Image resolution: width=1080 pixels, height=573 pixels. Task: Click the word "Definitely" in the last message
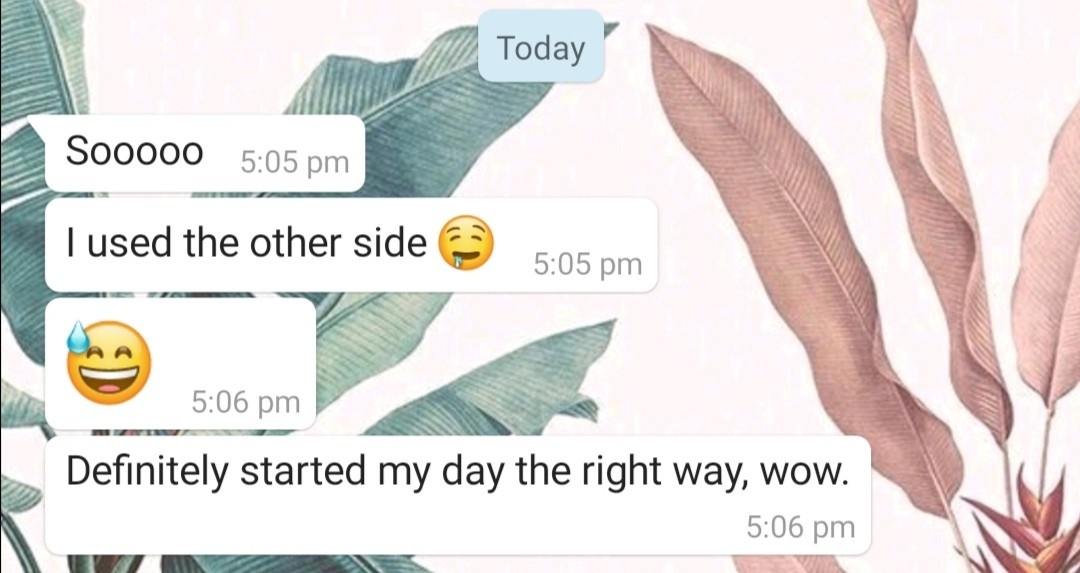(146, 471)
